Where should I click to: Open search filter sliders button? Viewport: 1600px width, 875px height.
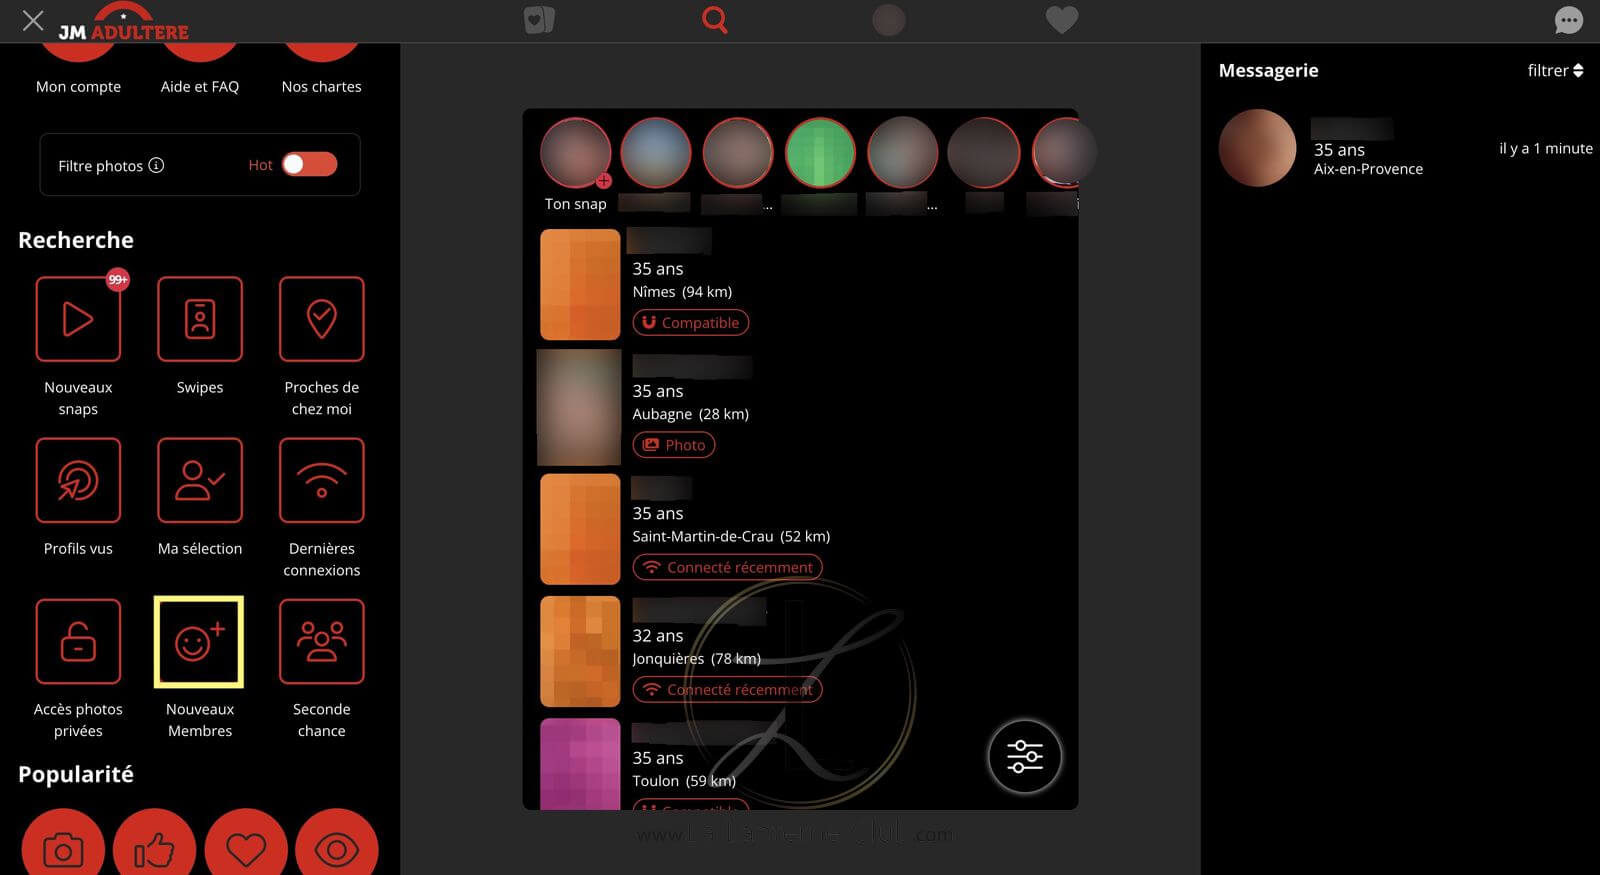pos(1025,756)
